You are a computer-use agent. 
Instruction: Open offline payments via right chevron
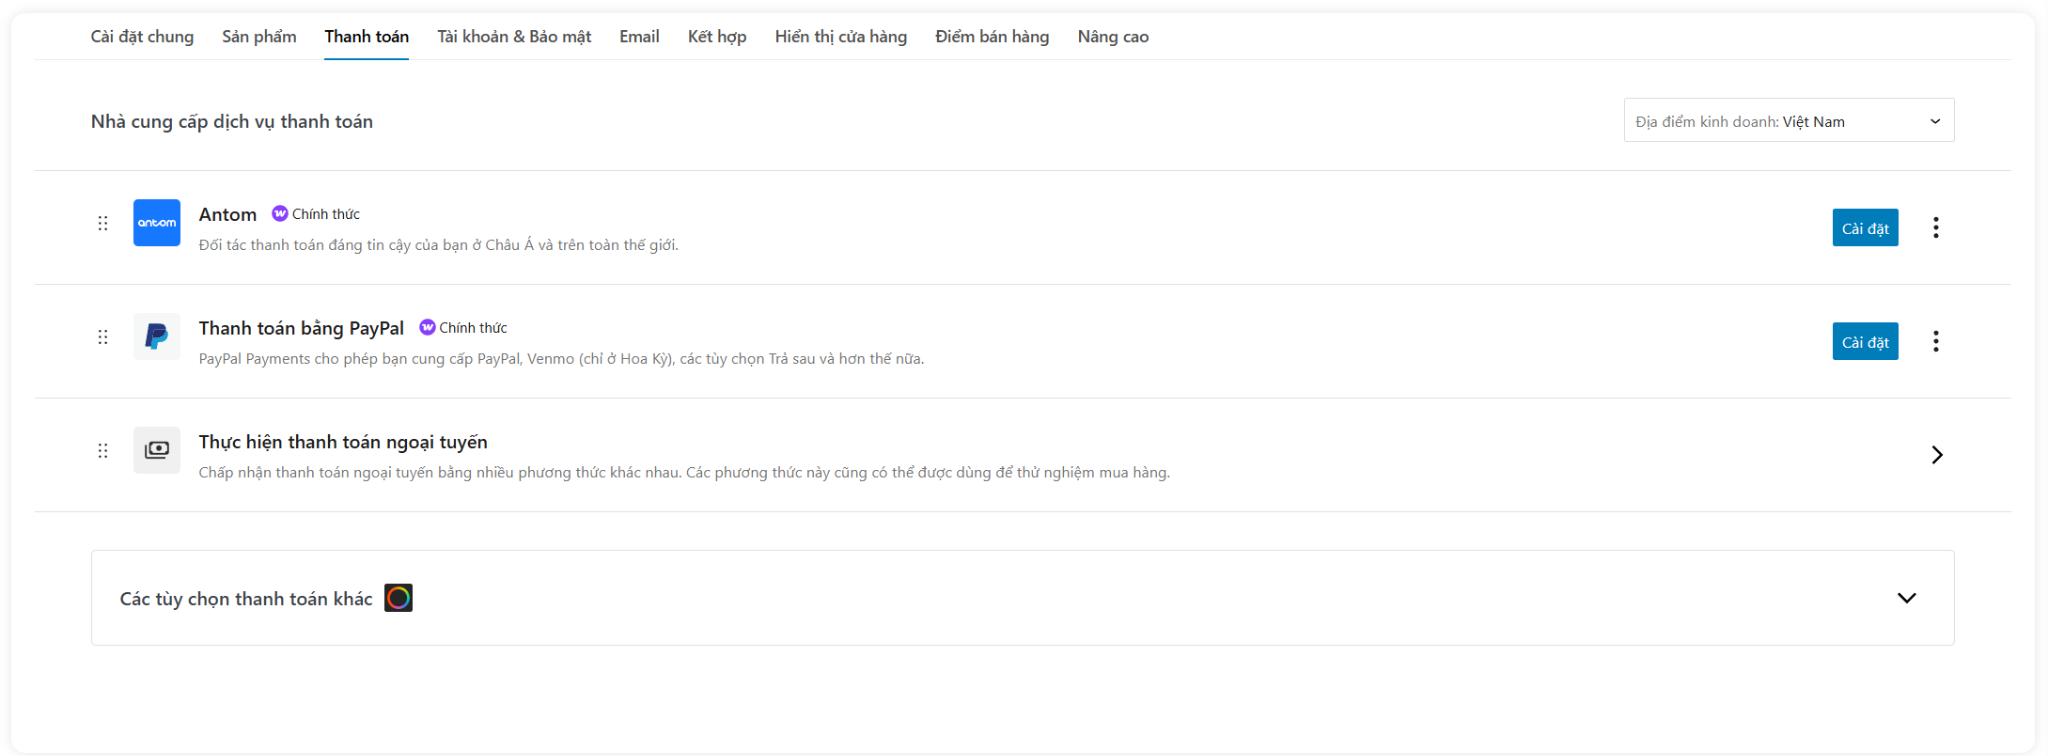point(1936,455)
